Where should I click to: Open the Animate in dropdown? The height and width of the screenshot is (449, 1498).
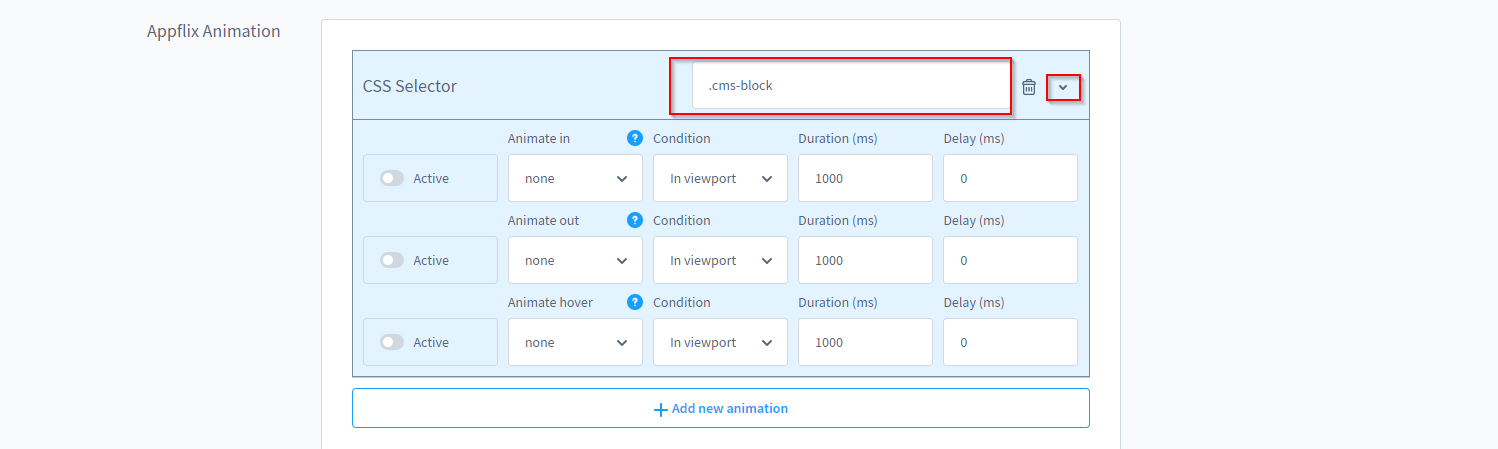575,178
